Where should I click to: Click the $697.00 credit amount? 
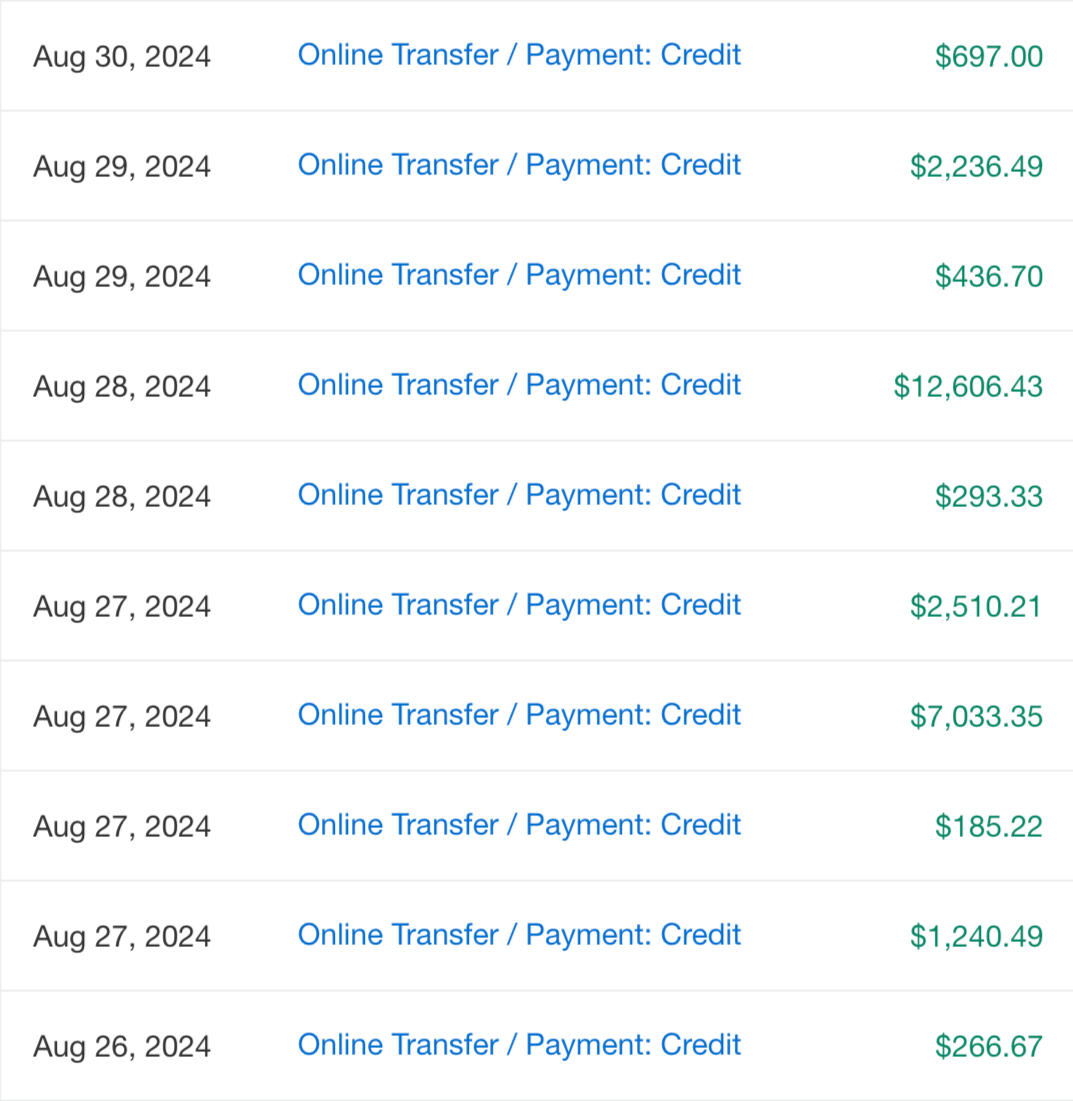pyautogui.click(x=988, y=56)
